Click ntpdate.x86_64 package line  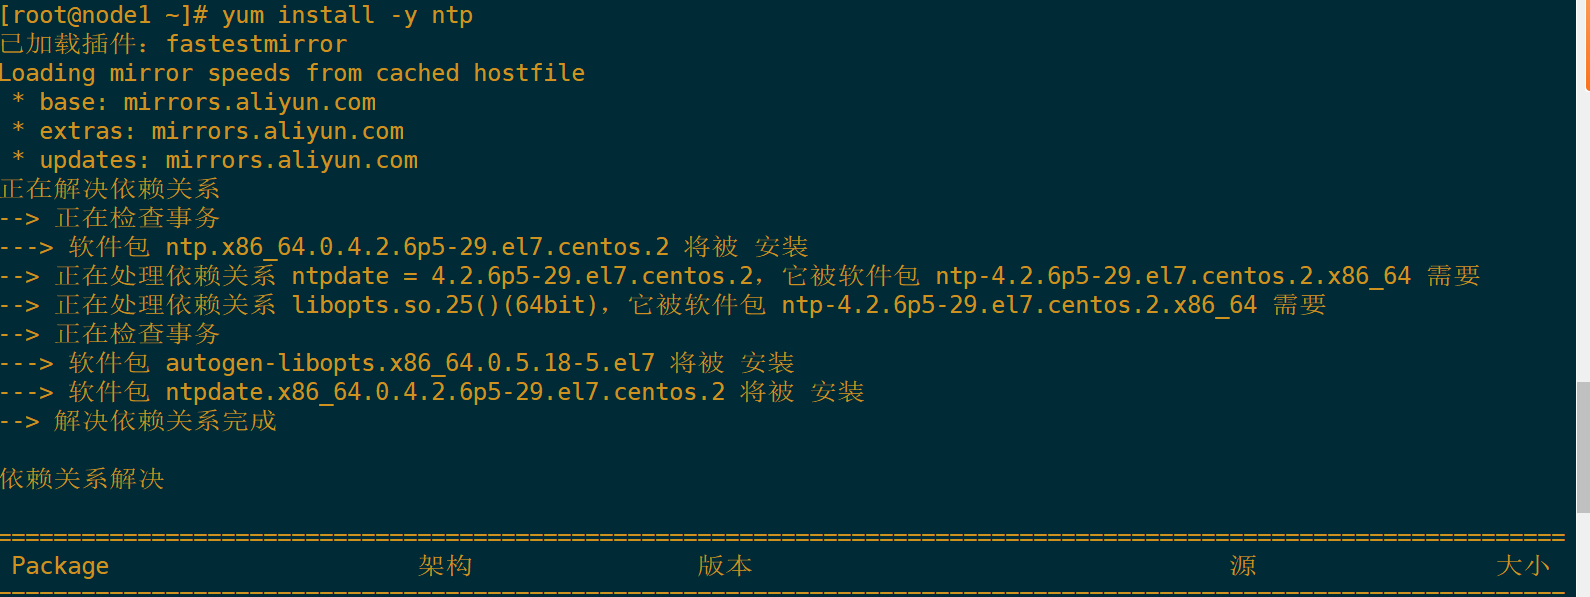tap(432, 392)
